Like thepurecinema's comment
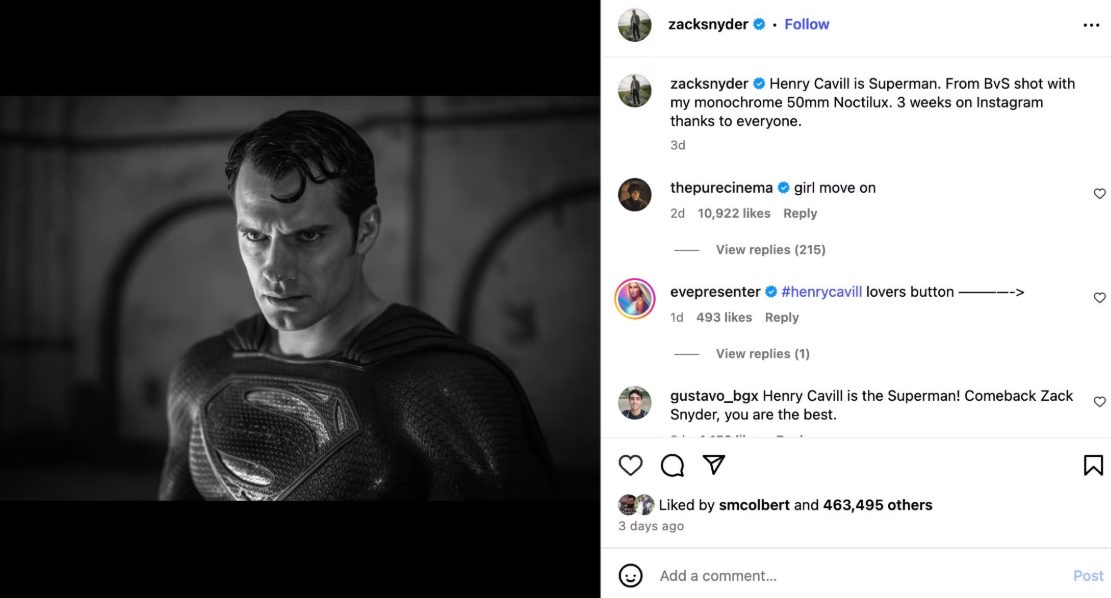Viewport: 1111px width, 598px height. (x=1099, y=194)
